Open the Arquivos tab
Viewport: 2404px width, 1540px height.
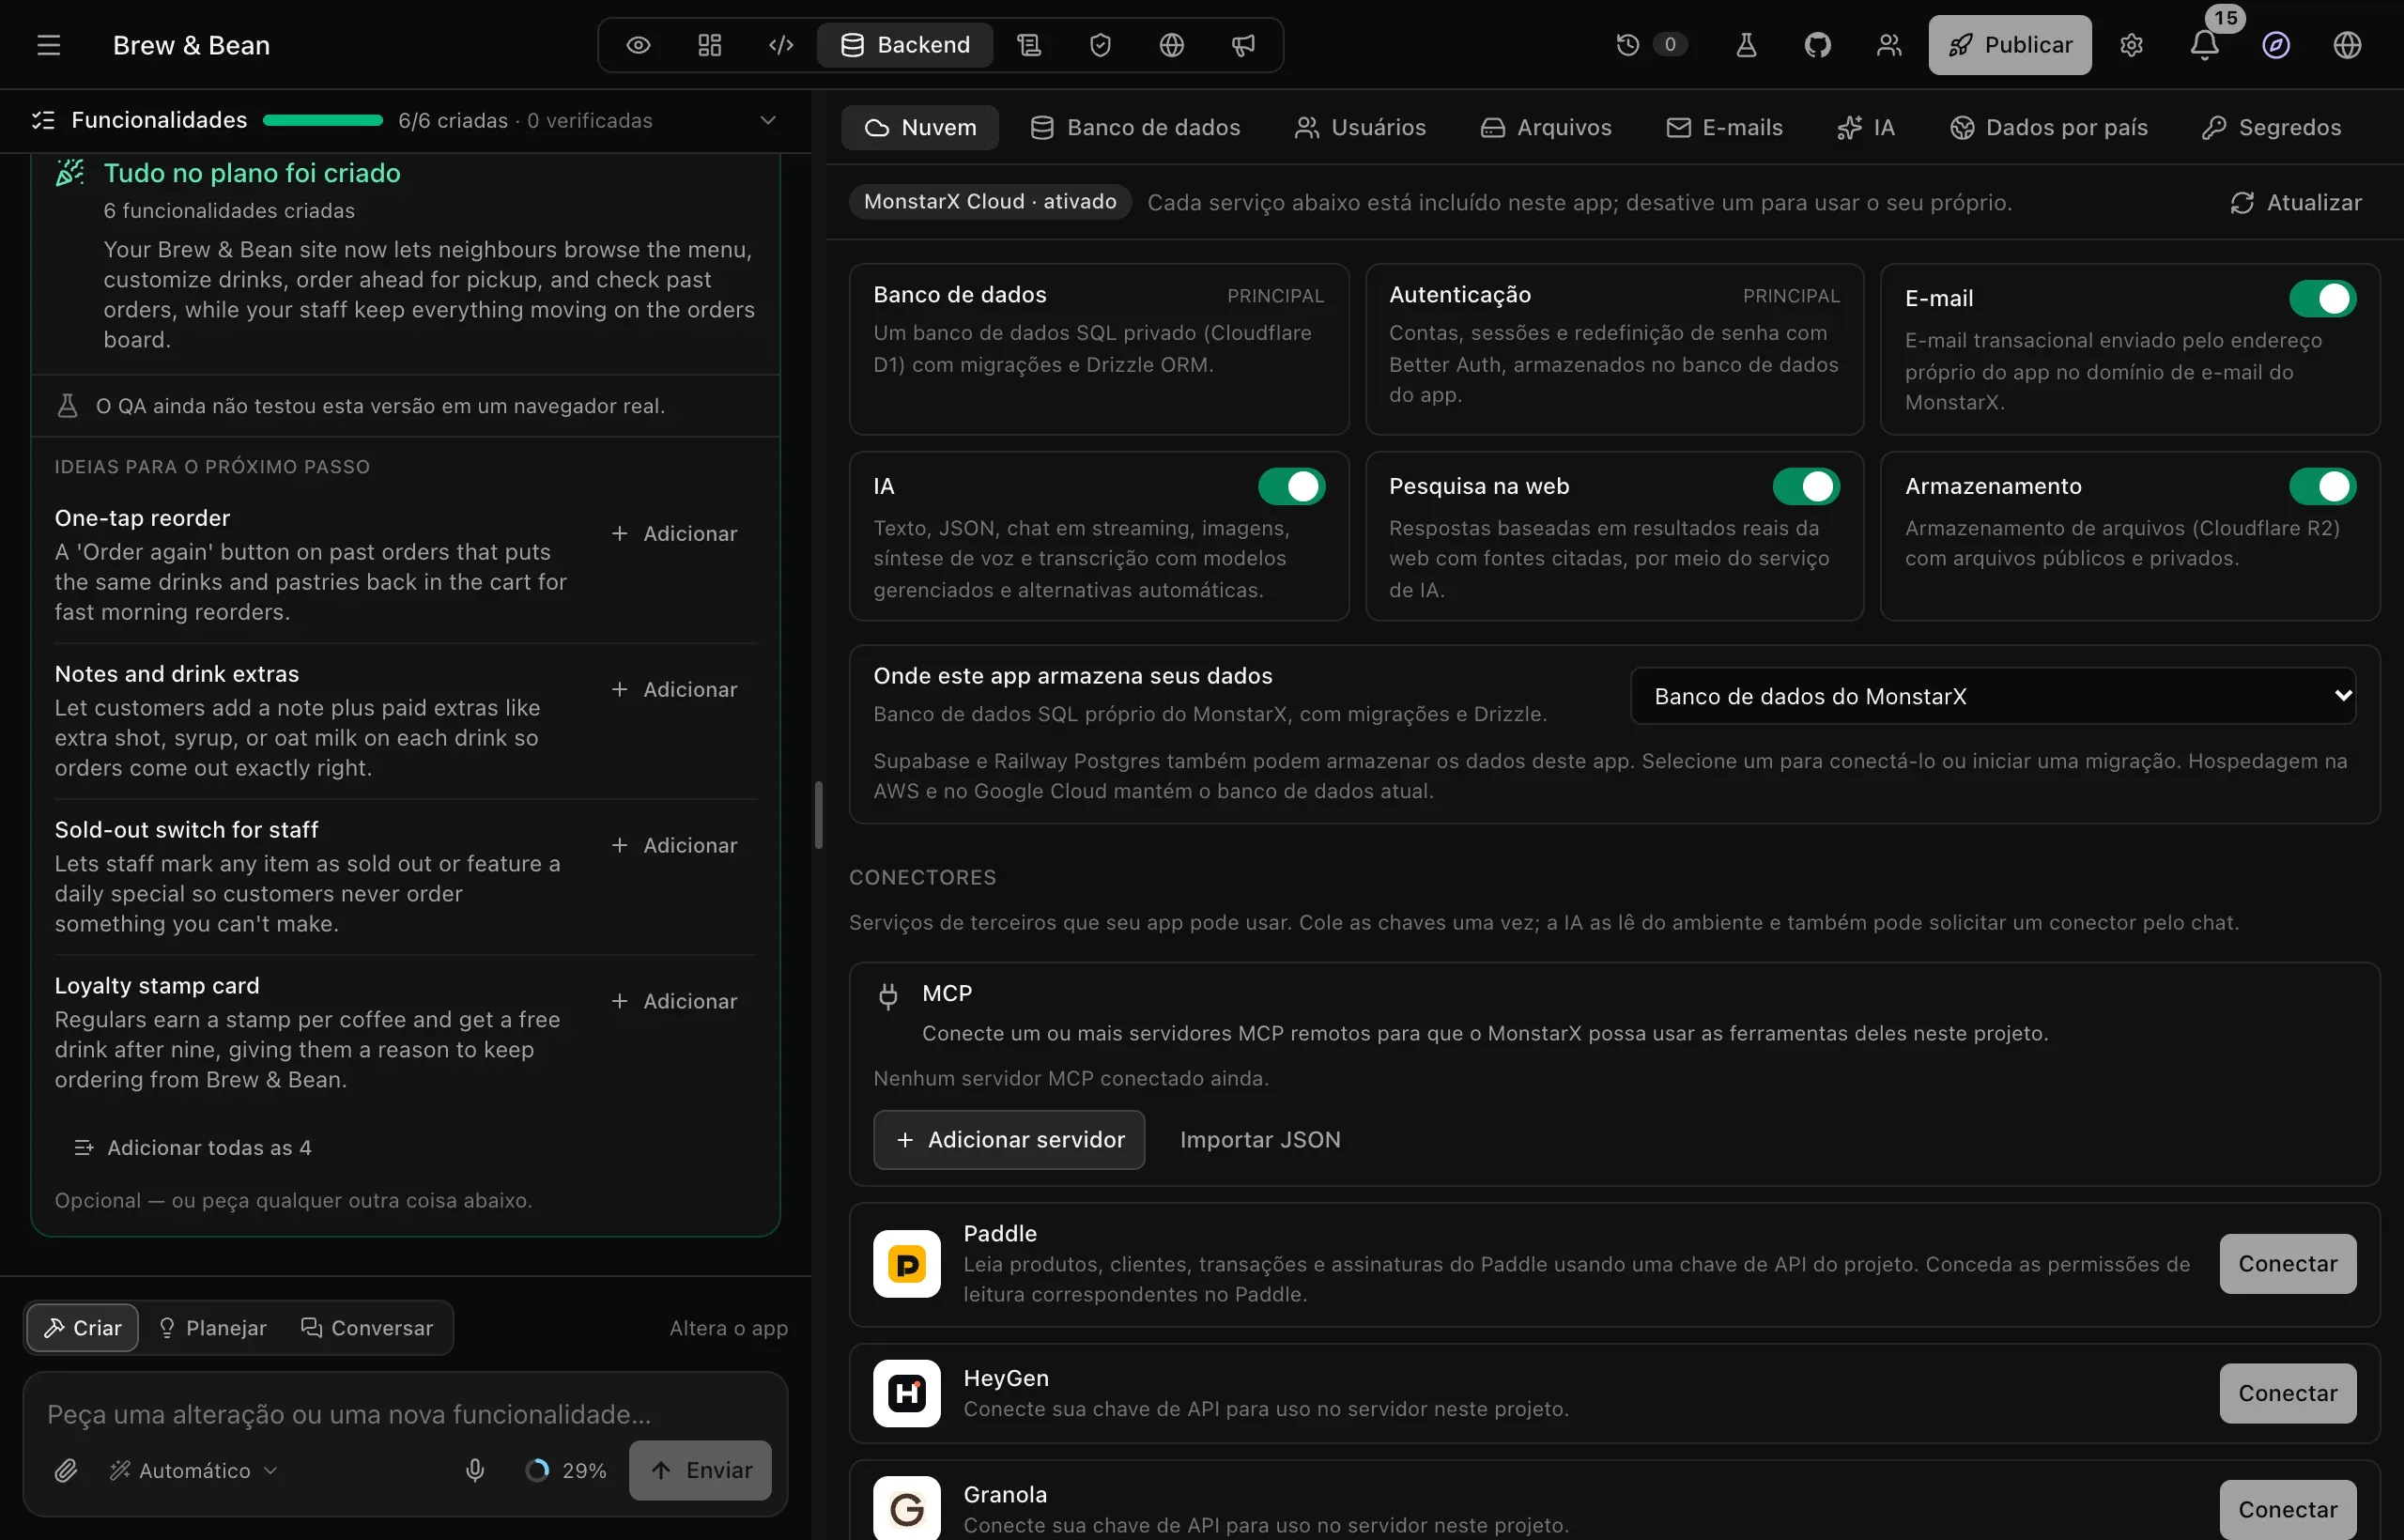1546,127
